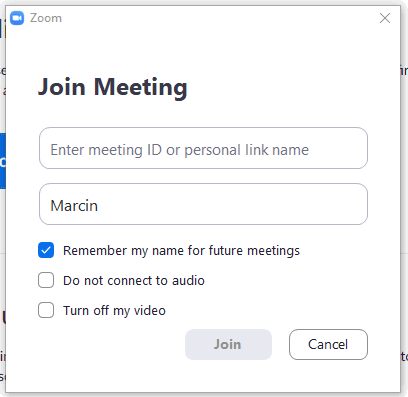
Task: Click the Join Meeting heading text
Action: click(113, 87)
